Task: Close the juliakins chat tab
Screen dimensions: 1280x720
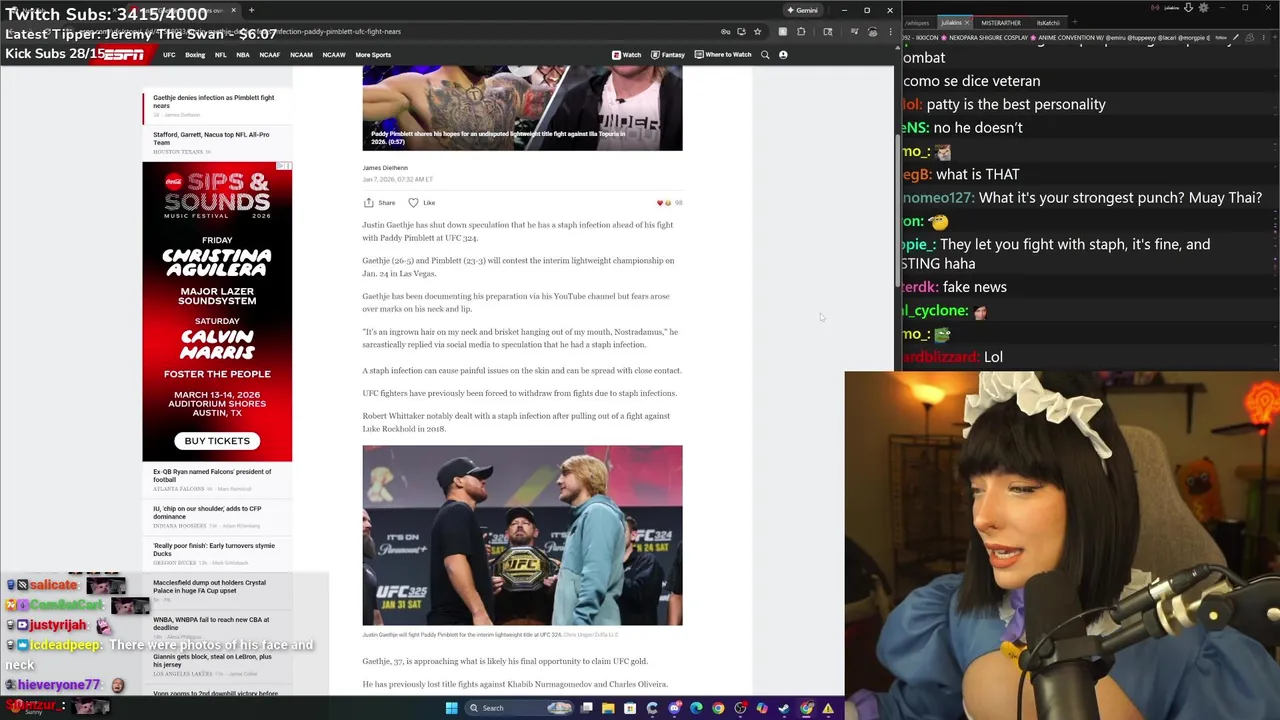Action: 967,23
